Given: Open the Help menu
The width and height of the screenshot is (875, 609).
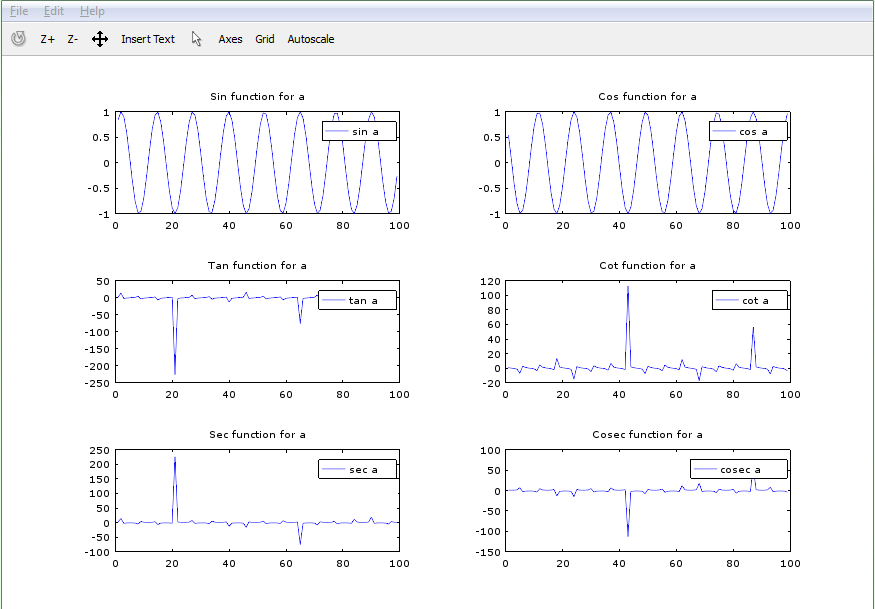Looking at the screenshot, I should [92, 11].
